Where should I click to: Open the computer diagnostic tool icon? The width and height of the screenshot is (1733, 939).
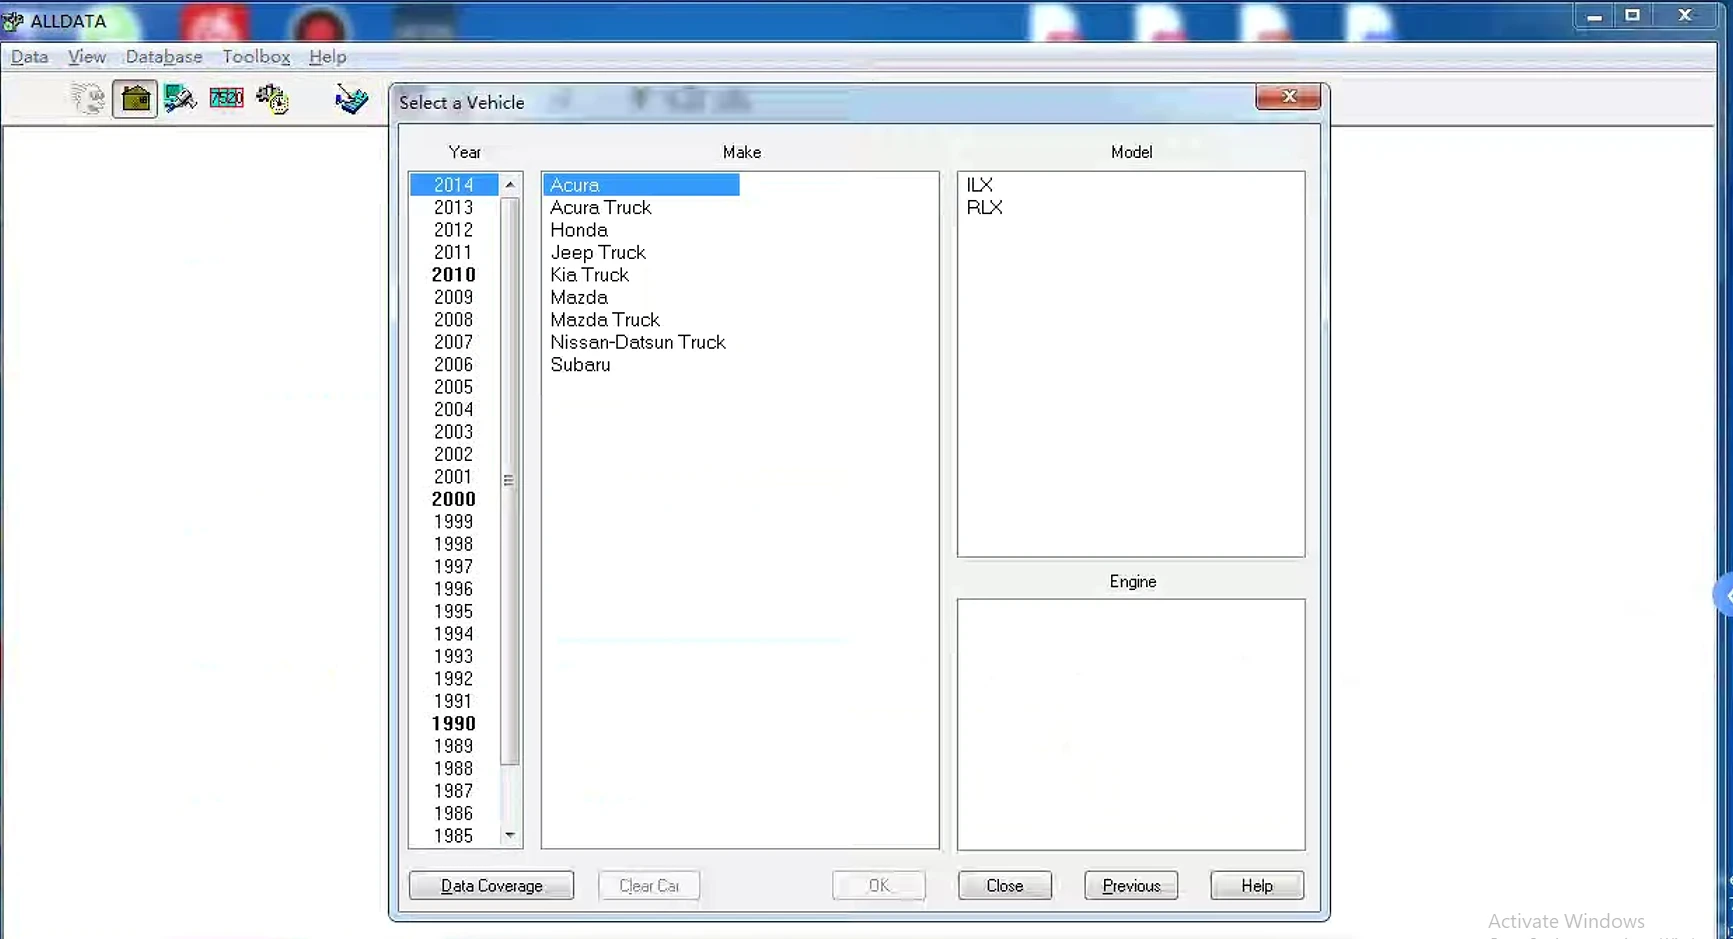[180, 99]
